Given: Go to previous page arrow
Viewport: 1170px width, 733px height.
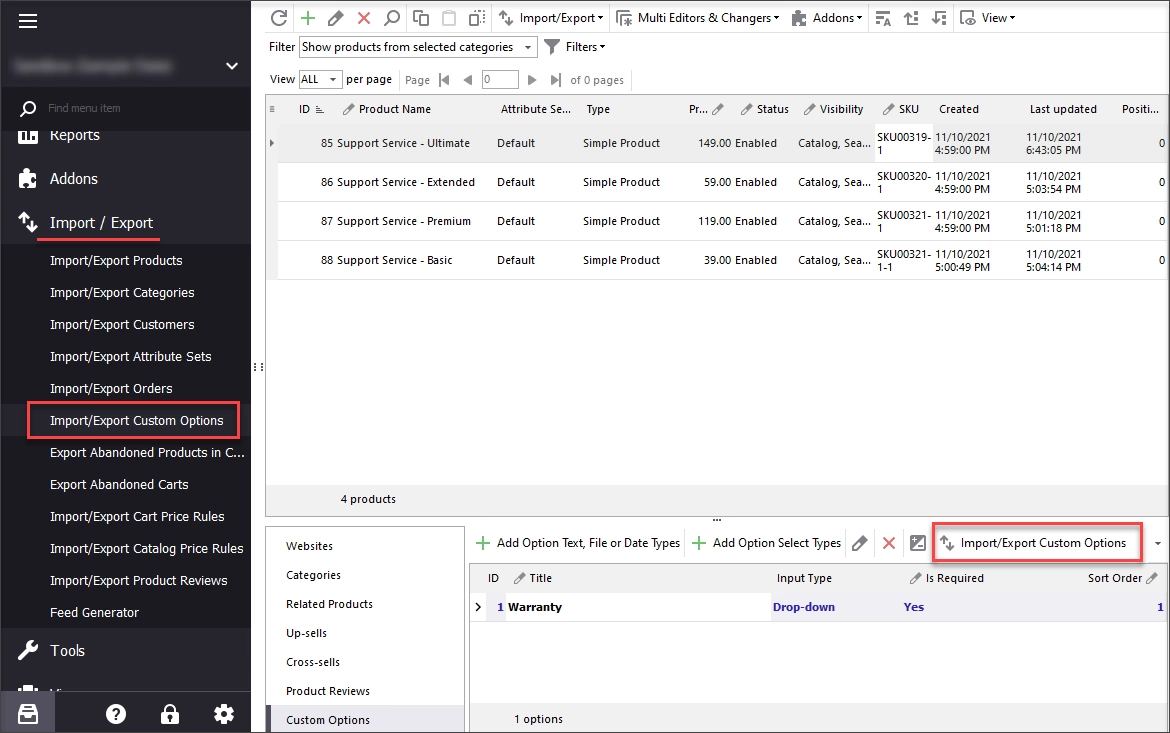Looking at the screenshot, I should pyautogui.click(x=468, y=80).
